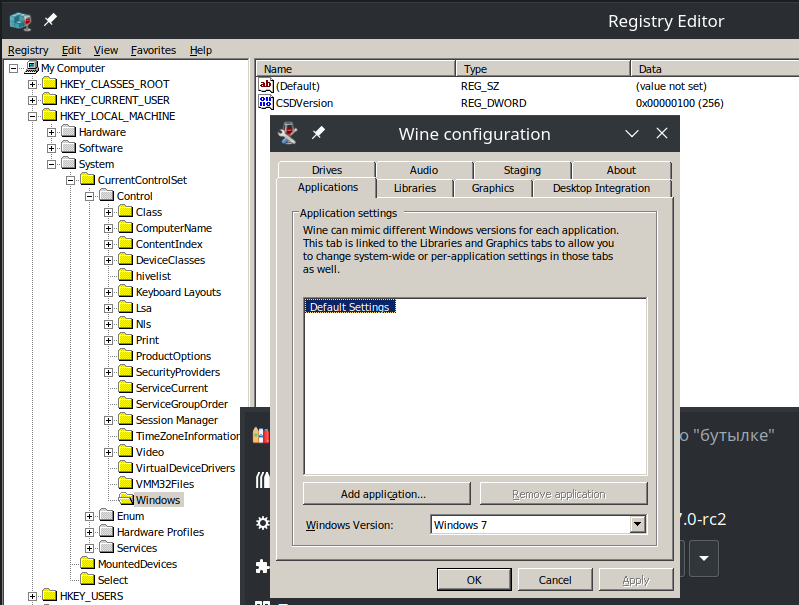Collapse the Wine configuration window with chevron

pyautogui.click(x=632, y=134)
